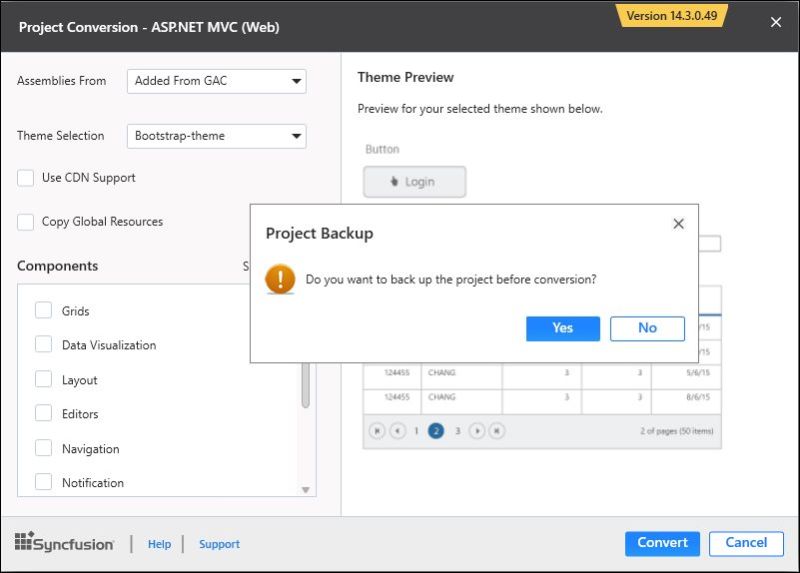The height and width of the screenshot is (573, 800).
Task: Check the Grids component
Action: (x=43, y=310)
